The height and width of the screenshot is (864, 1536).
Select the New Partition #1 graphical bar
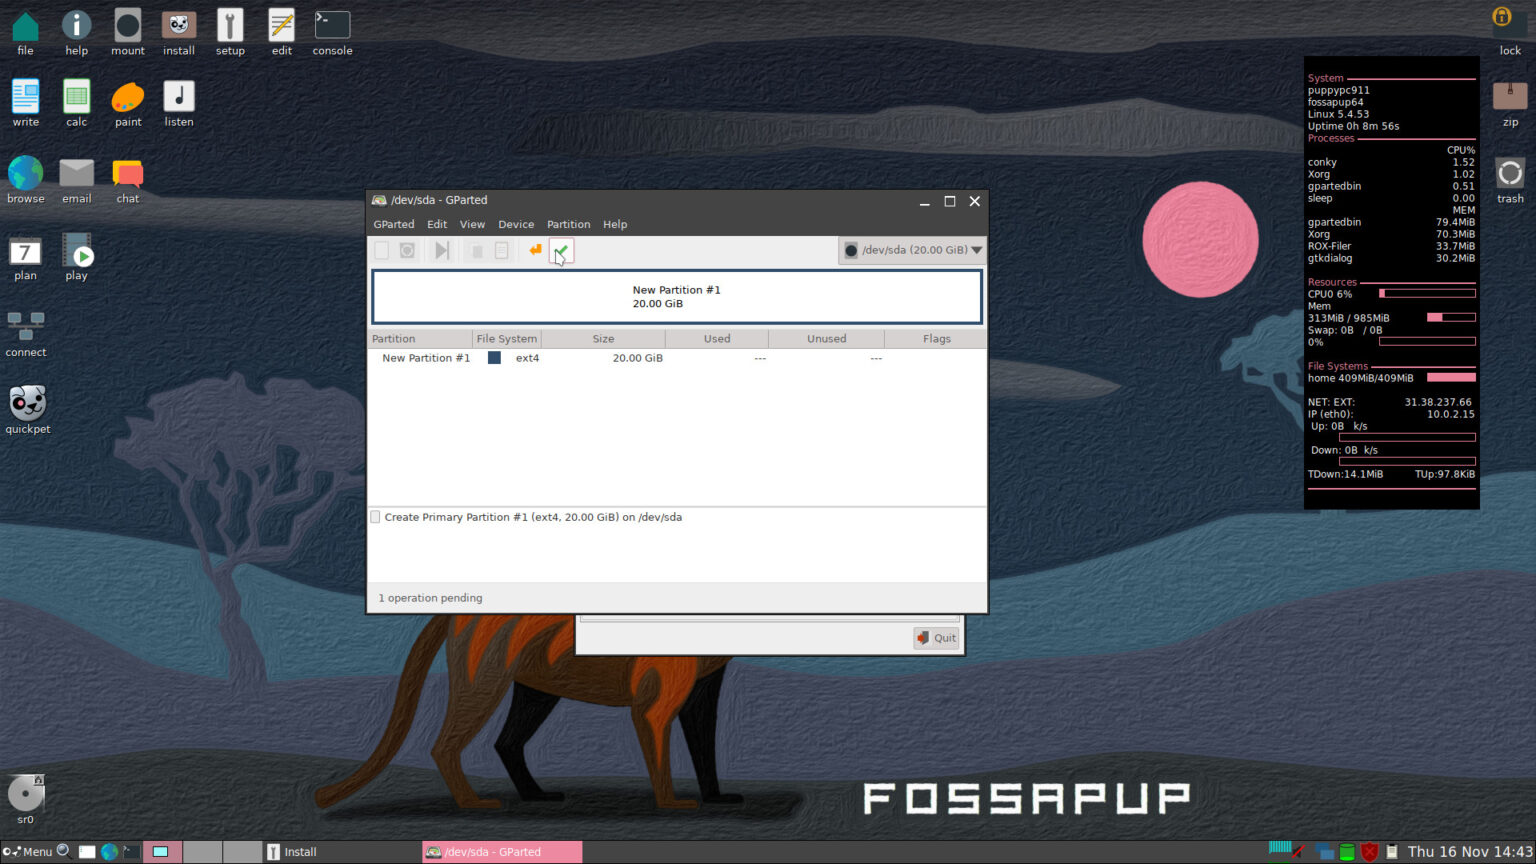click(676, 296)
